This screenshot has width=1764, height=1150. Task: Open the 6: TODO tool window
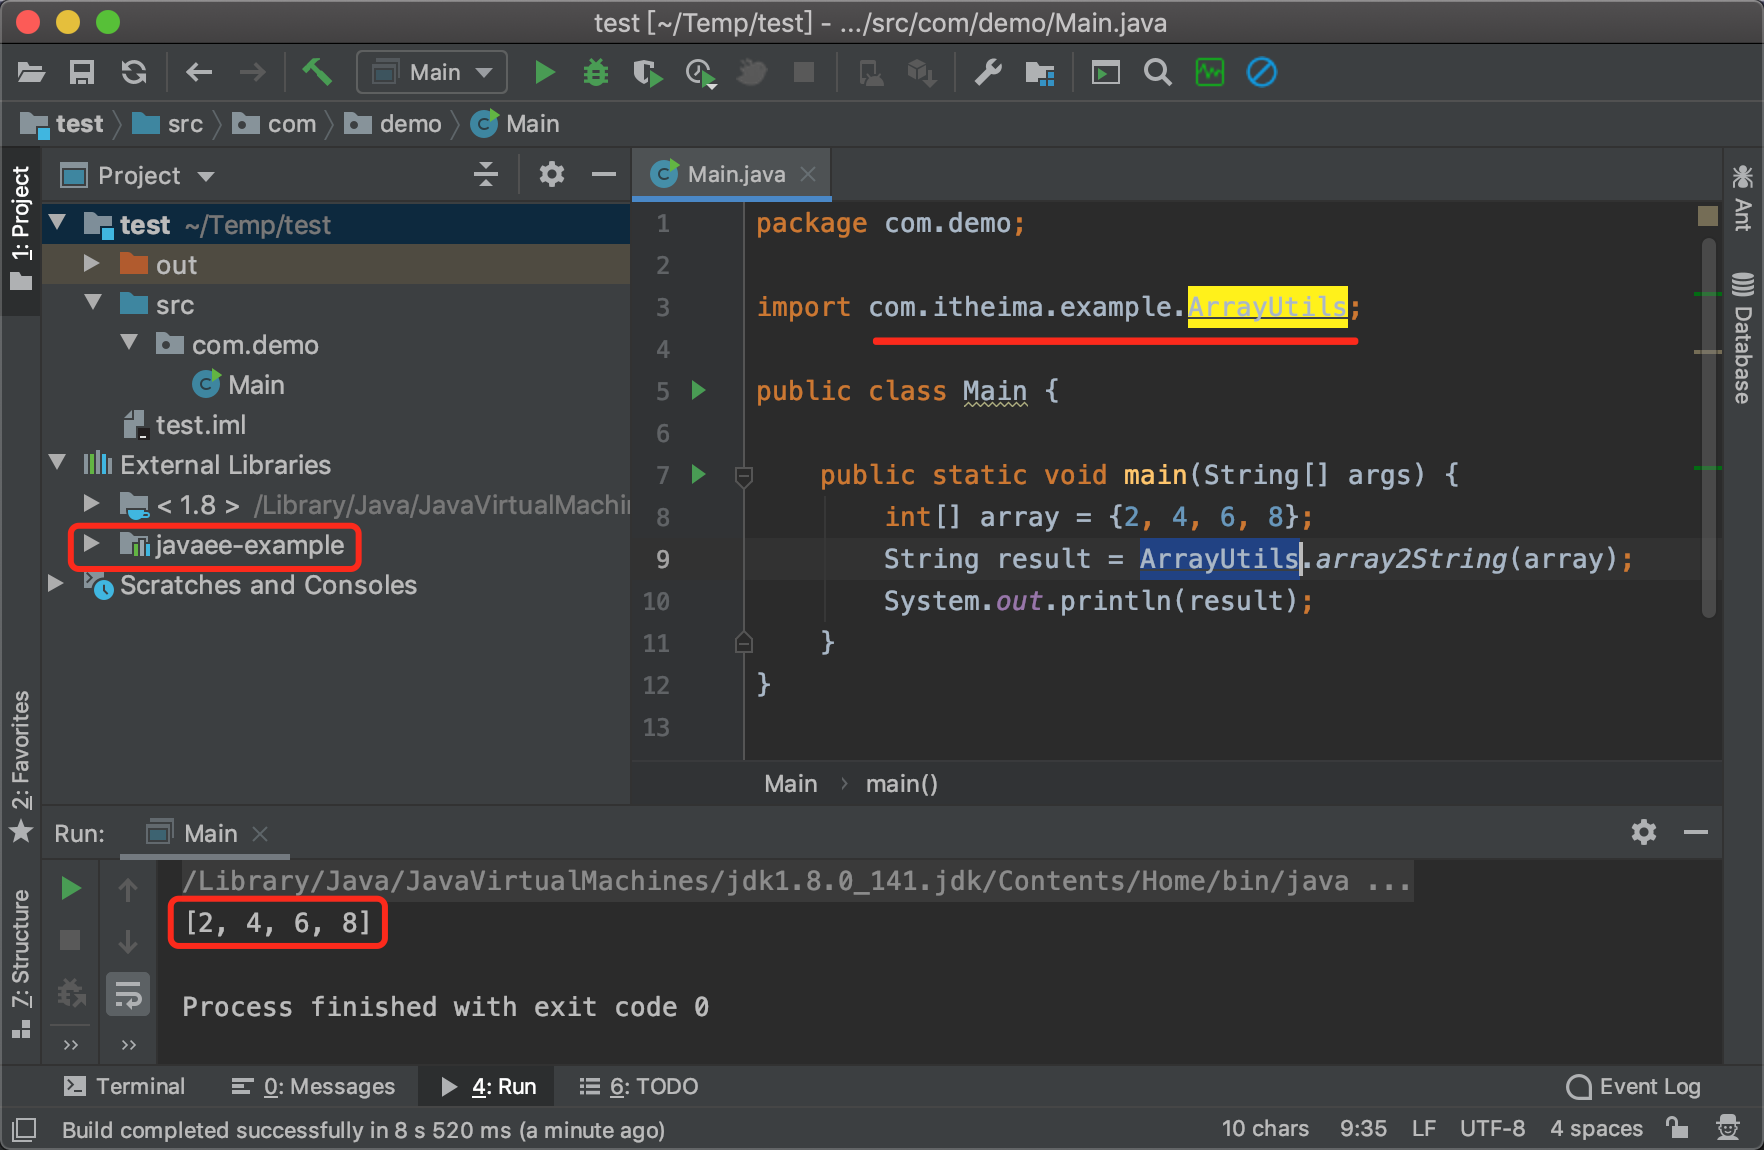(x=639, y=1086)
